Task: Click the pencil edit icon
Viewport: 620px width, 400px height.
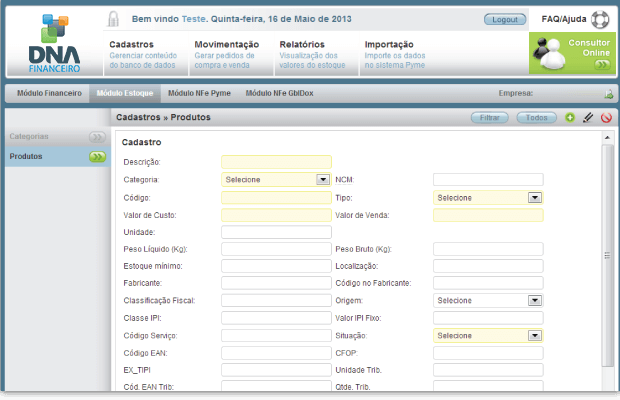Action: 588,118
